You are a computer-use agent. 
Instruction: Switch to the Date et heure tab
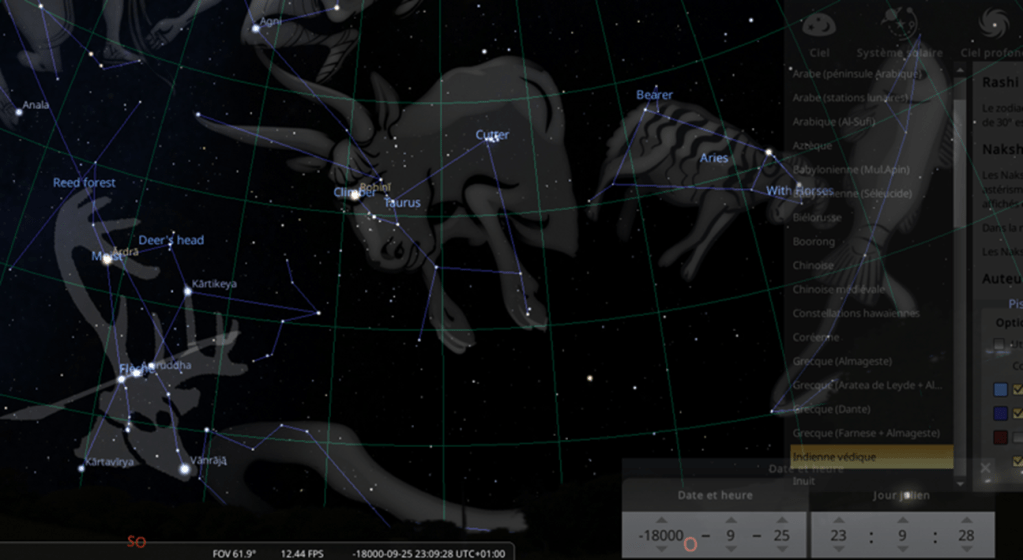point(714,495)
